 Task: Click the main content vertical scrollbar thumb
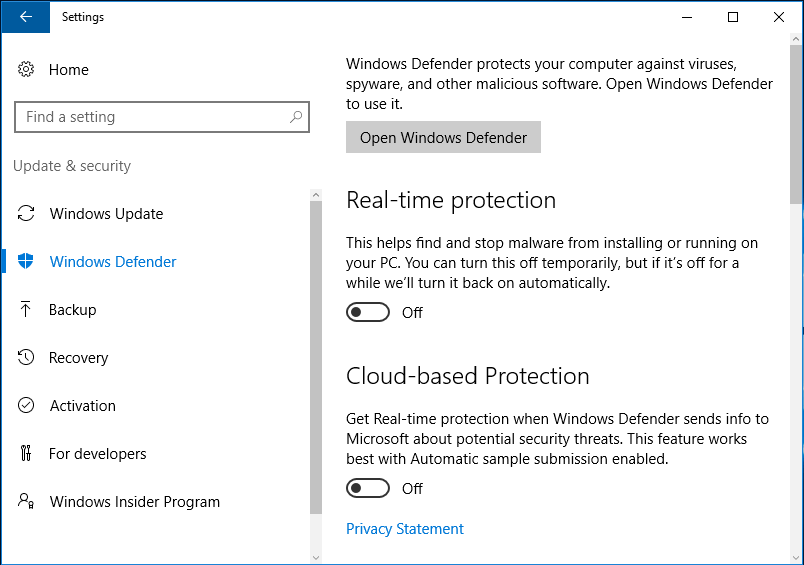click(x=796, y=120)
